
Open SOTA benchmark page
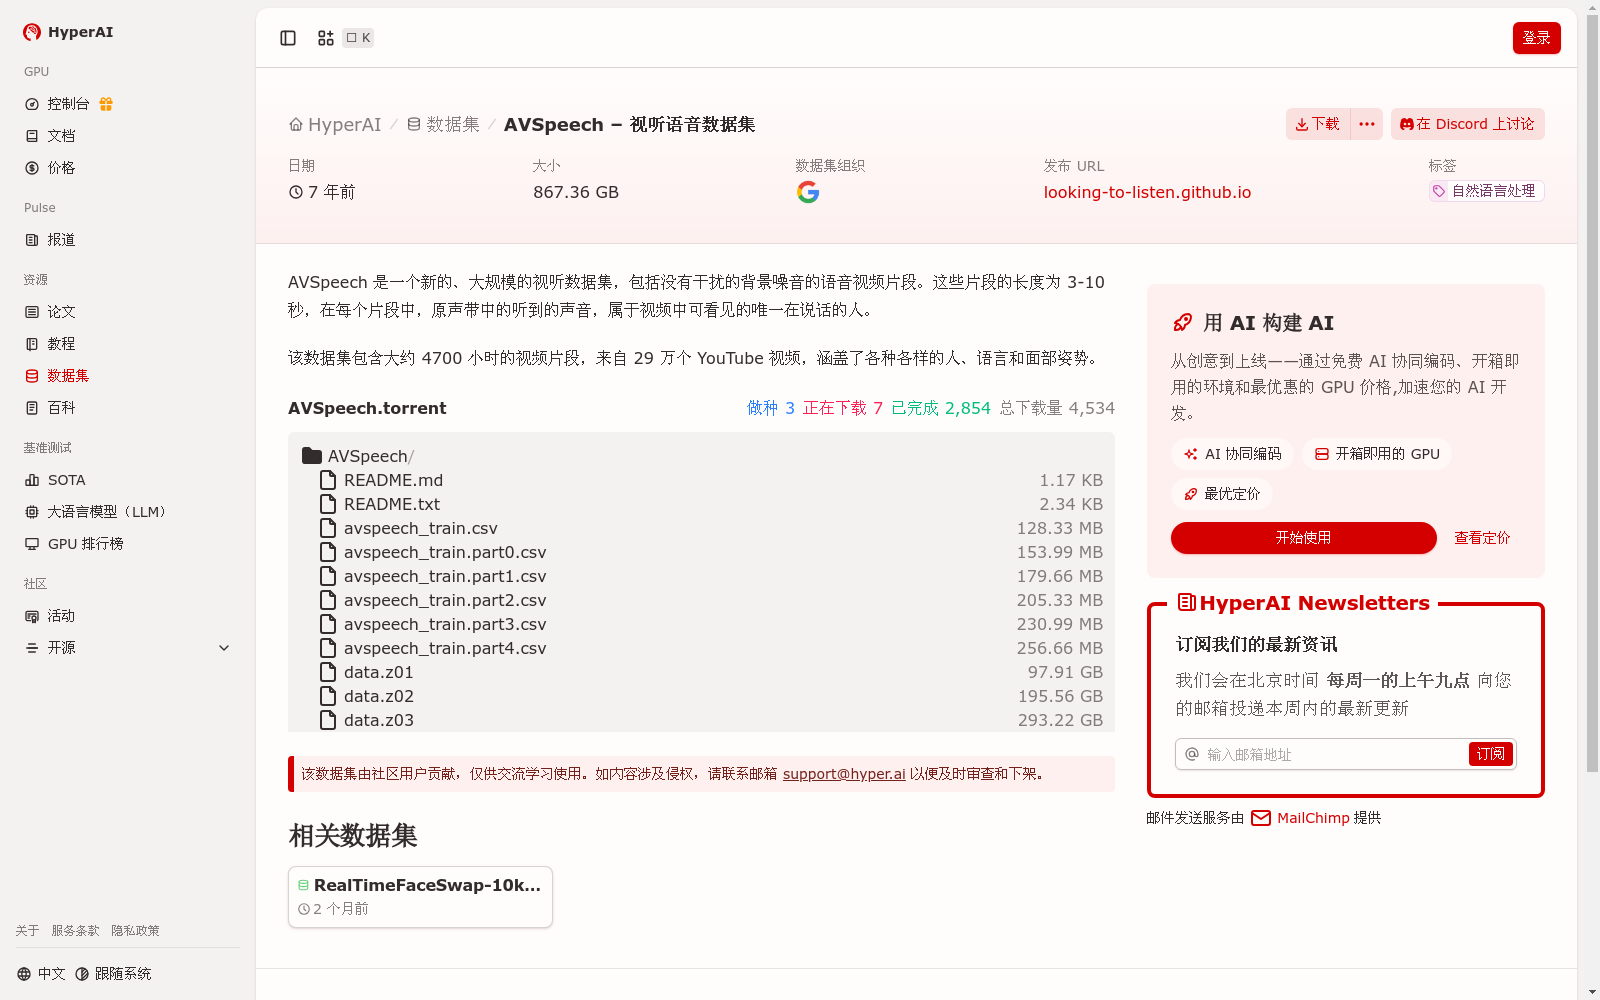(55, 480)
